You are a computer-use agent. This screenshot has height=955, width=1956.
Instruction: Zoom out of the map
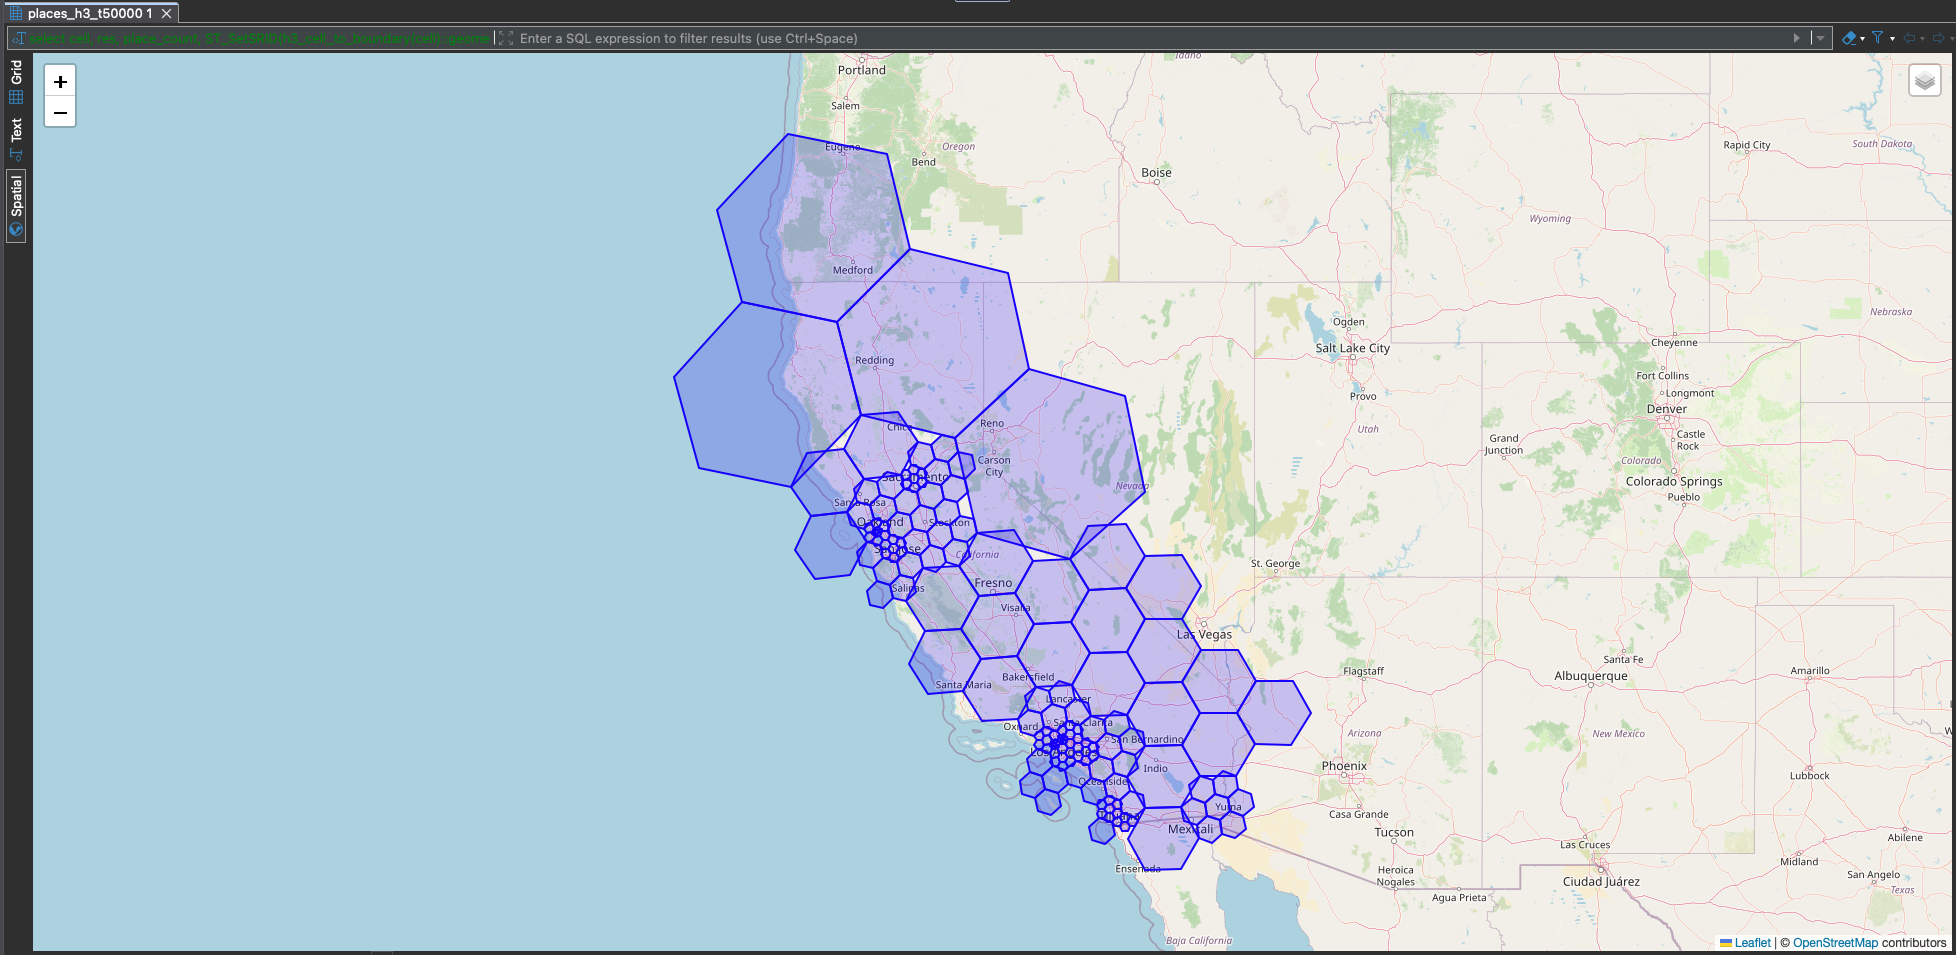(x=60, y=113)
